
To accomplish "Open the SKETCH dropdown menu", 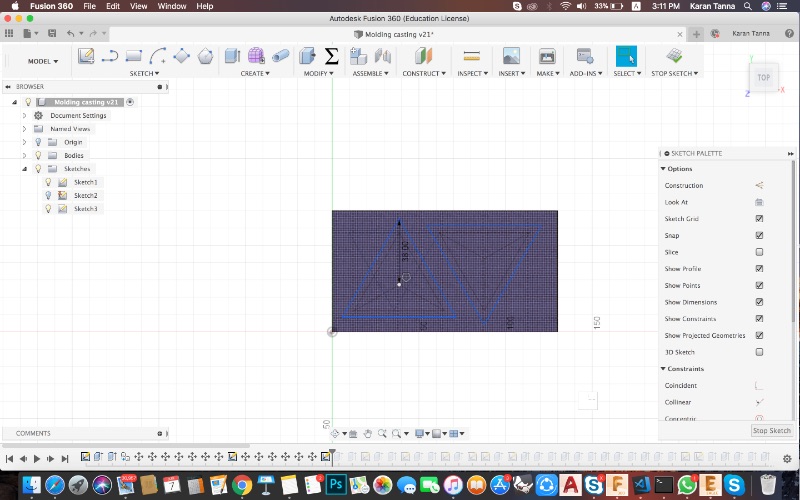I will pyautogui.click(x=144, y=73).
